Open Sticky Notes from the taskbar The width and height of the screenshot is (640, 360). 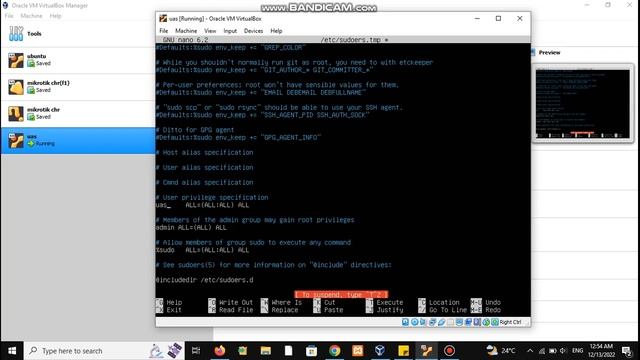pos(403,351)
